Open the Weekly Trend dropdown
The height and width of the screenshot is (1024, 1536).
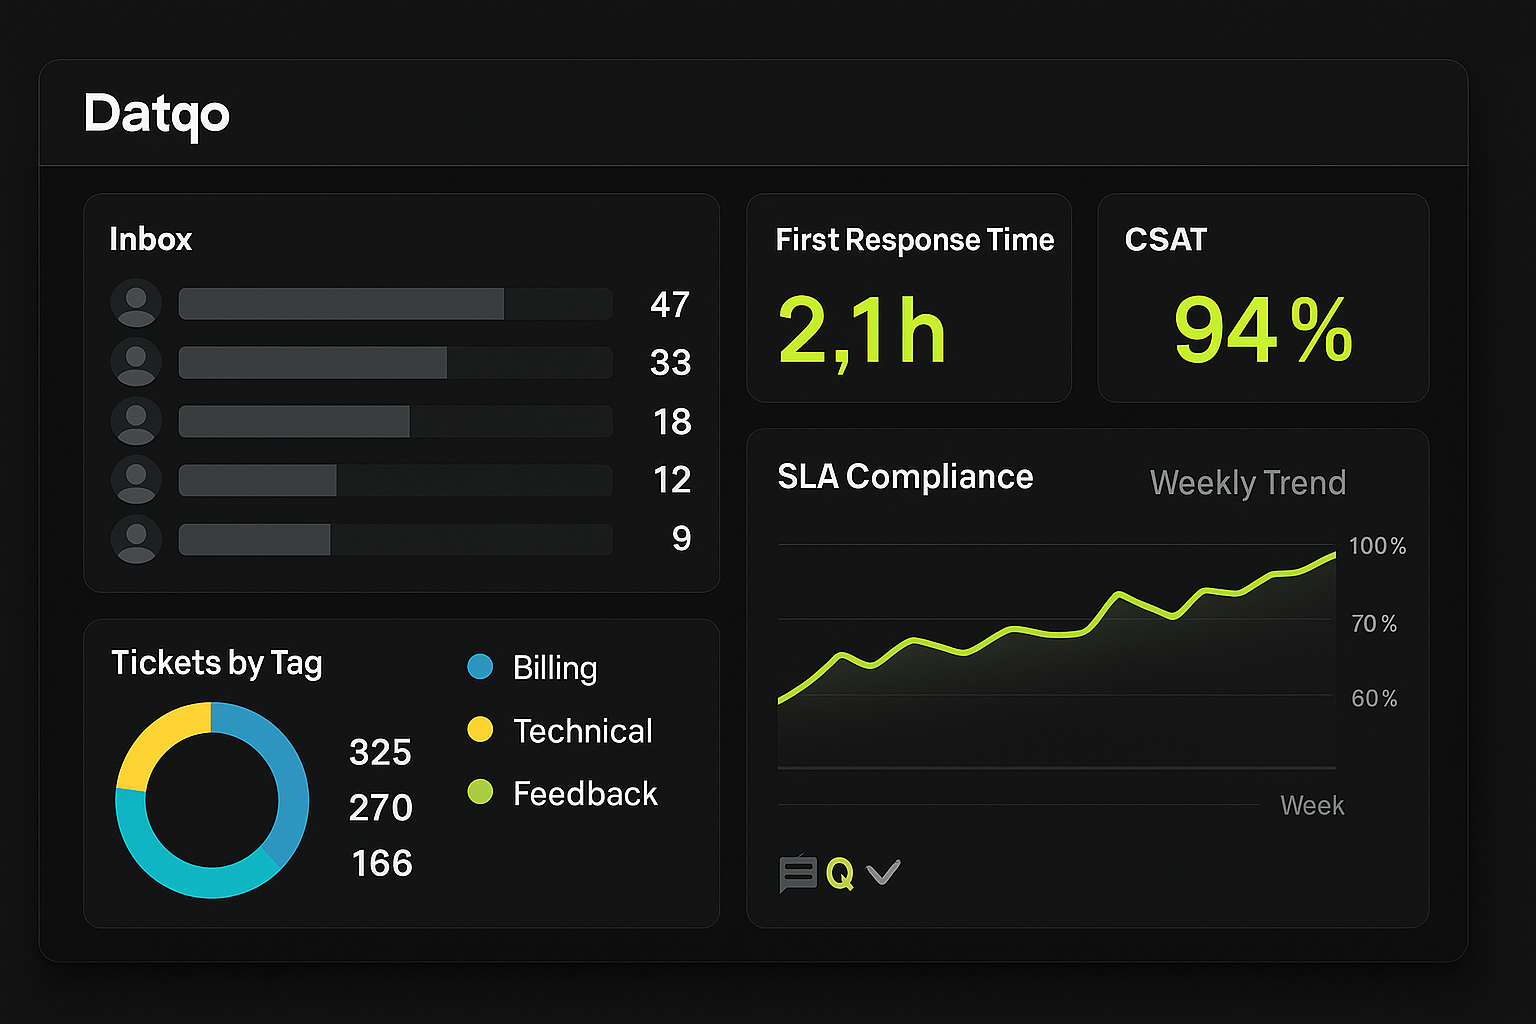tap(1248, 482)
